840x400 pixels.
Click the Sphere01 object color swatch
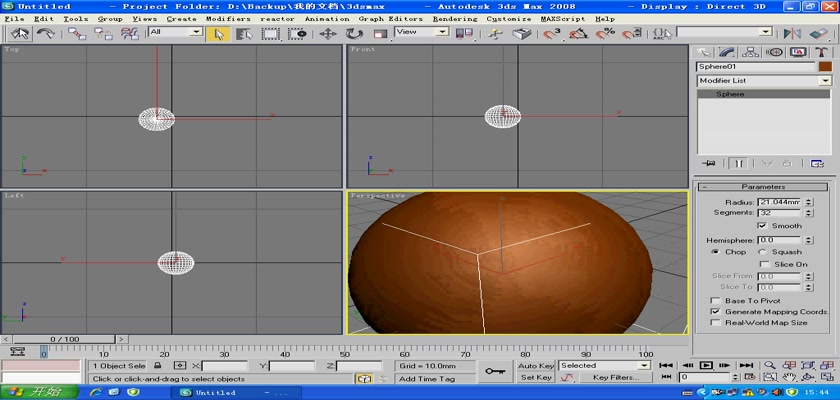tap(824, 67)
